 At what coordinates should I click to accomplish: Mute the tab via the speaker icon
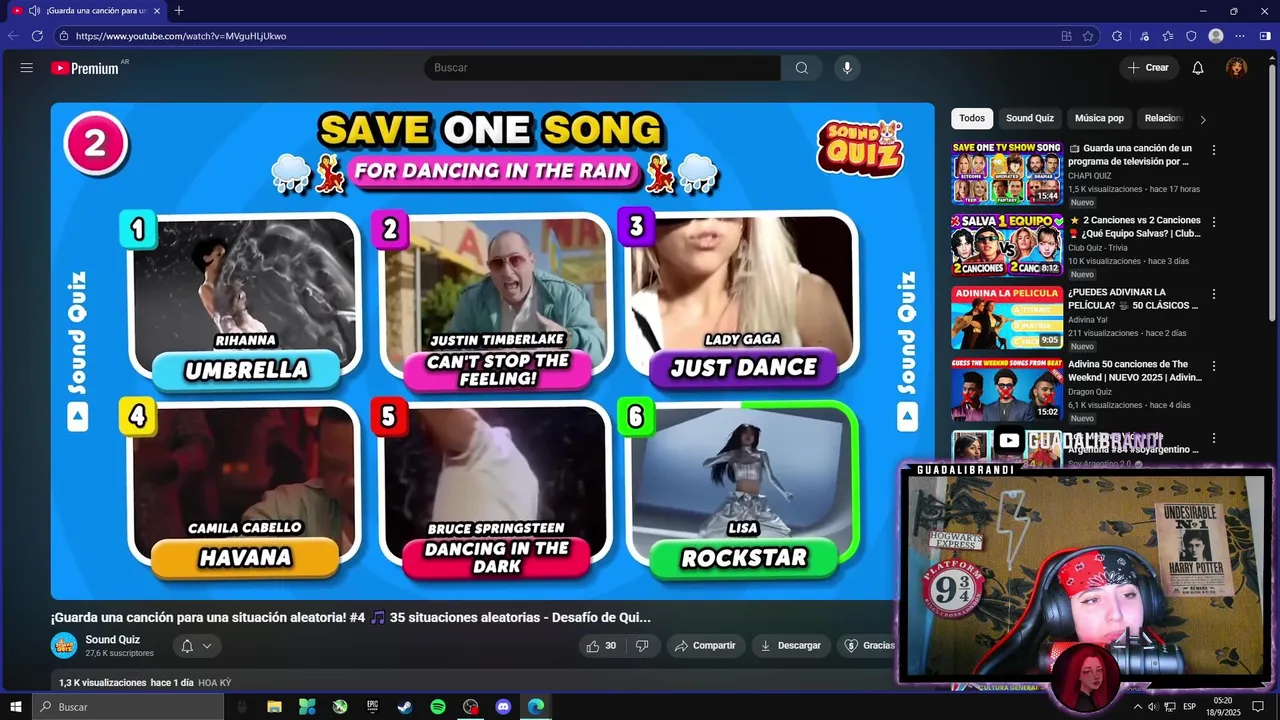coord(34,10)
